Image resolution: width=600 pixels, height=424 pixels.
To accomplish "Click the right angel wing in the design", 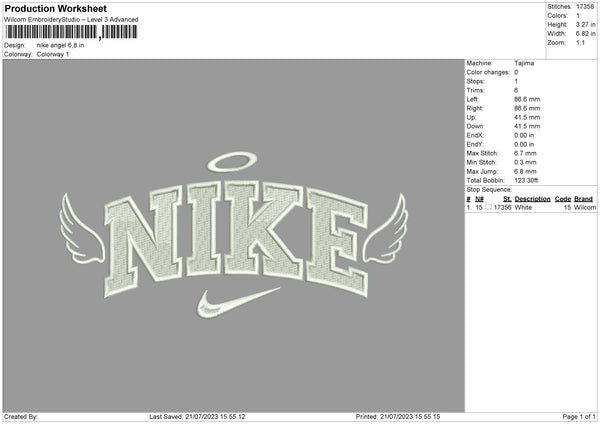I will pos(385,229).
